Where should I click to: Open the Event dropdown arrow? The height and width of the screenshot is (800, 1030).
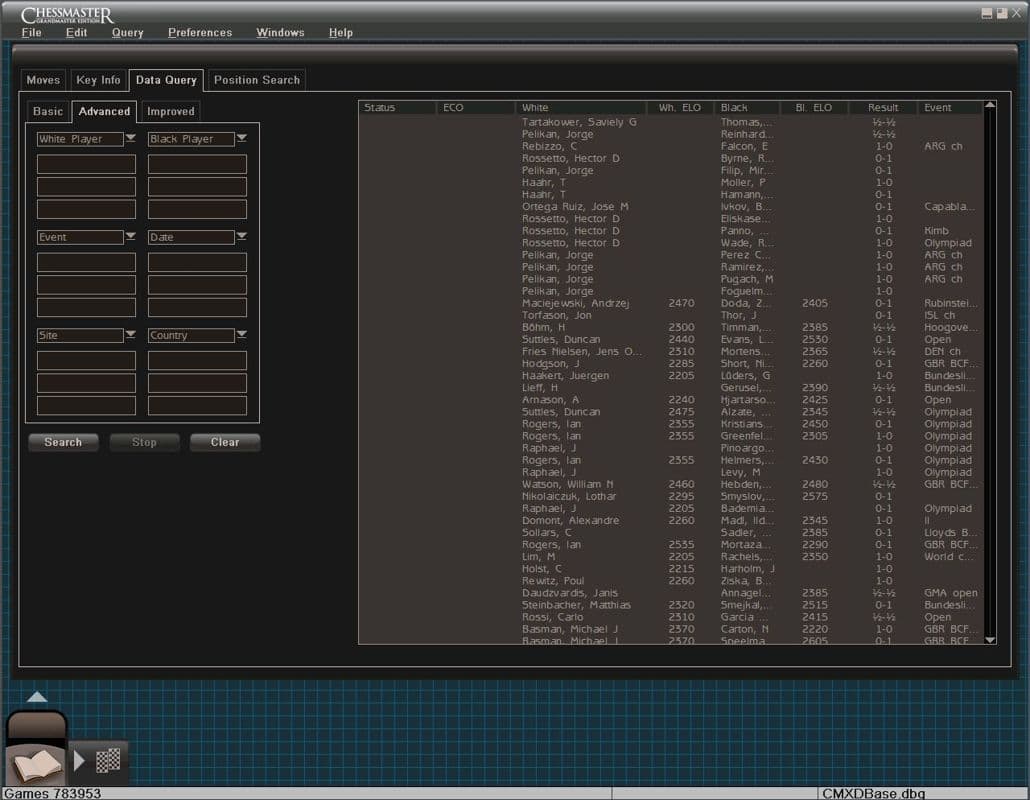131,236
